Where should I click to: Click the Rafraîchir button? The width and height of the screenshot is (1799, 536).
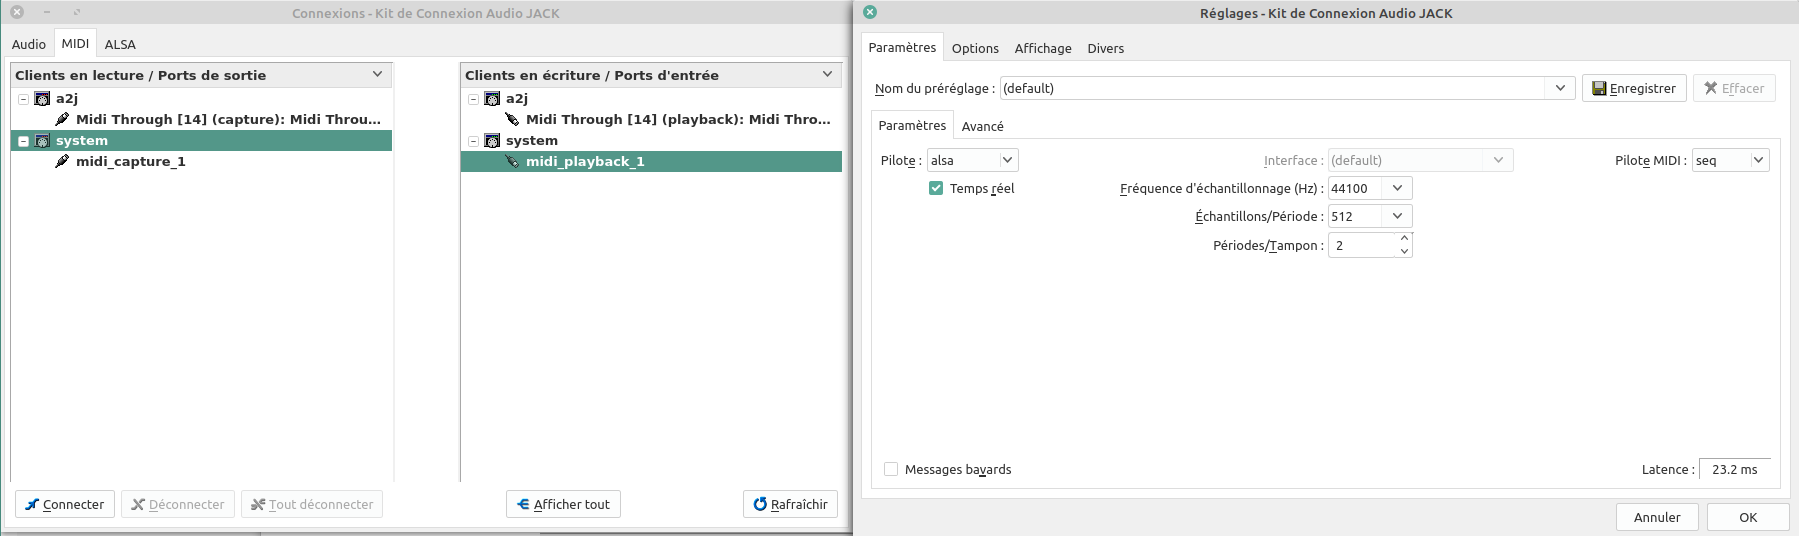pyautogui.click(x=790, y=504)
